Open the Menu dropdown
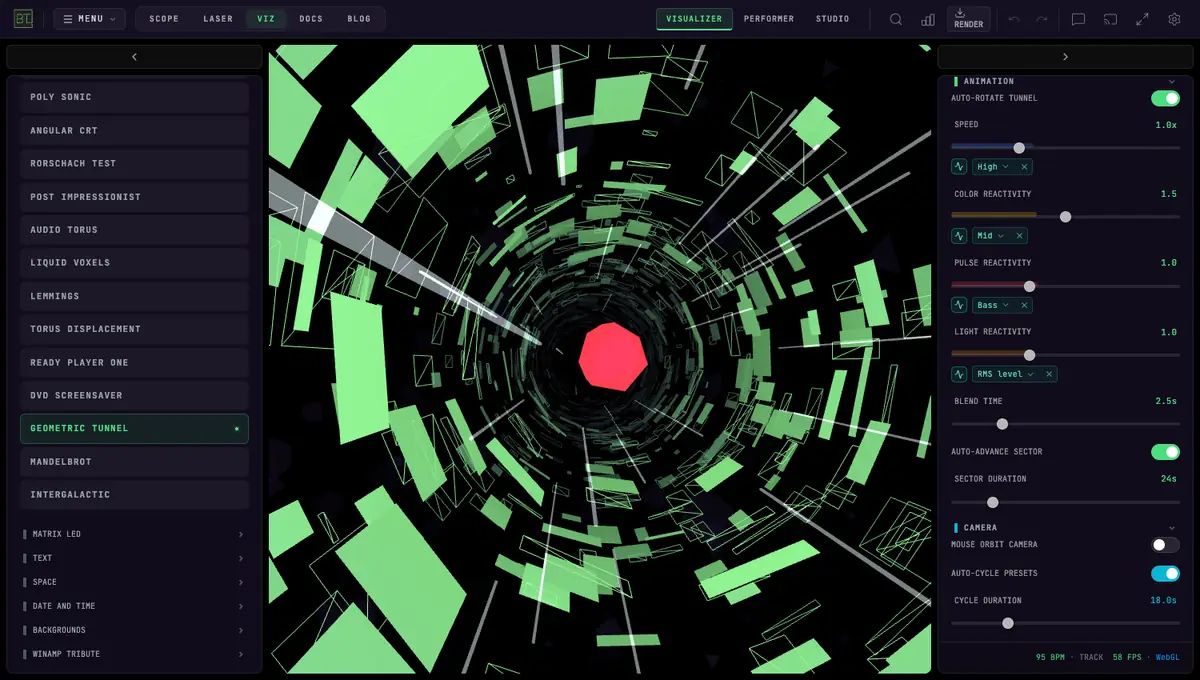Viewport: 1200px width, 680px height. pyautogui.click(x=89, y=19)
